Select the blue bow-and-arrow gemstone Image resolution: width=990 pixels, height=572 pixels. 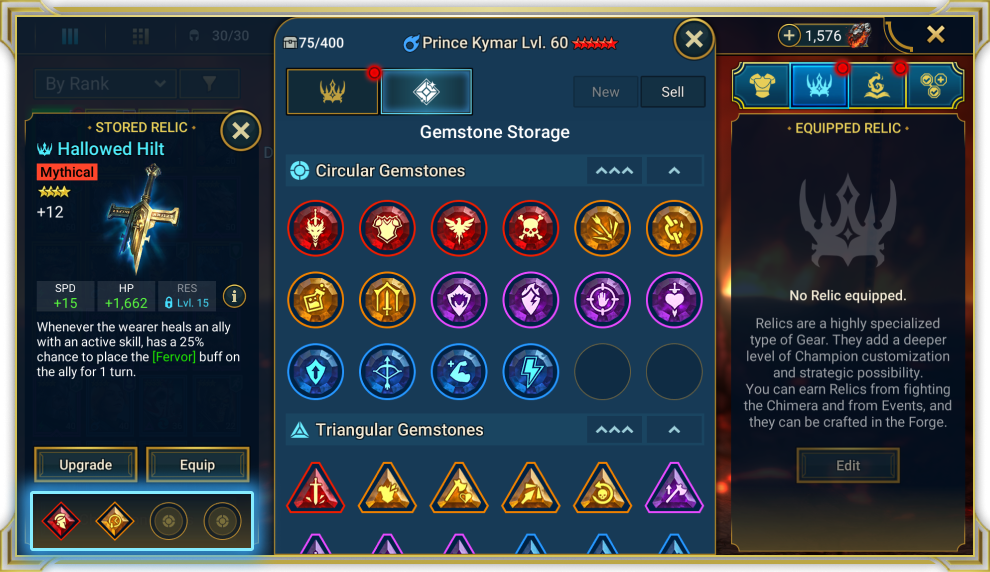point(387,372)
